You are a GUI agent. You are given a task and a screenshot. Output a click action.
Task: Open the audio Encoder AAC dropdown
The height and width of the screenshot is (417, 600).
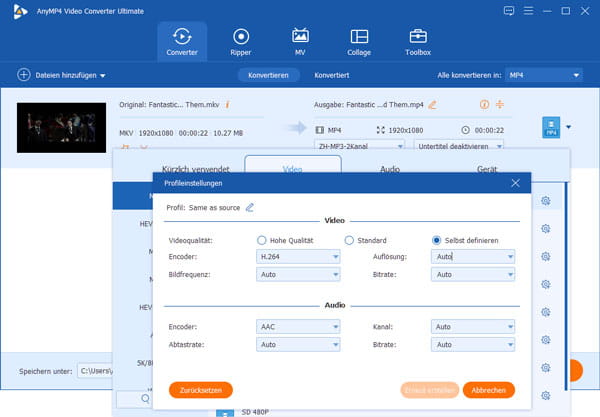point(298,327)
